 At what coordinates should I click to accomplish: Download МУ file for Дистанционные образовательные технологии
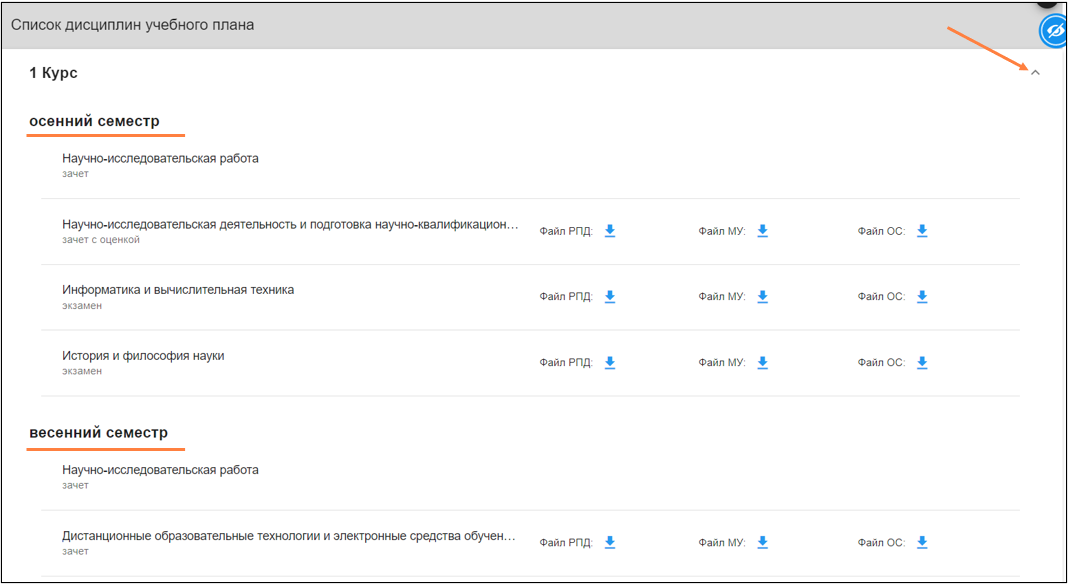pyautogui.click(x=763, y=542)
